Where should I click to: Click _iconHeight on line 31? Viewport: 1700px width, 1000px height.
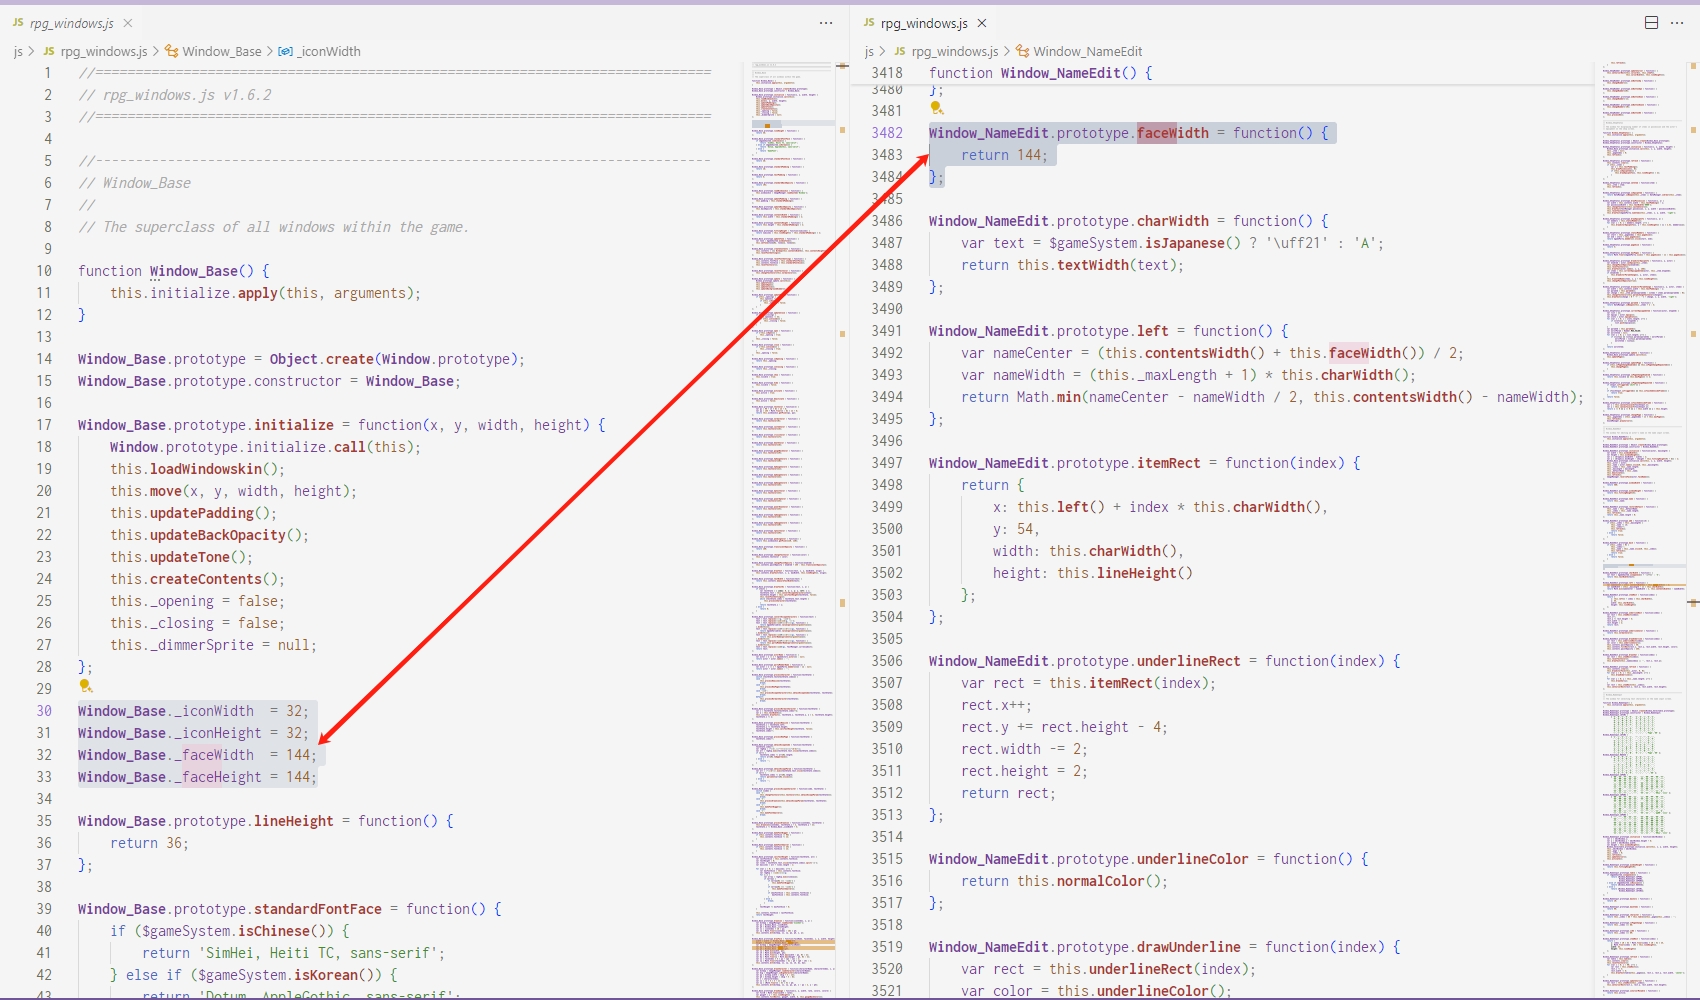(x=218, y=733)
